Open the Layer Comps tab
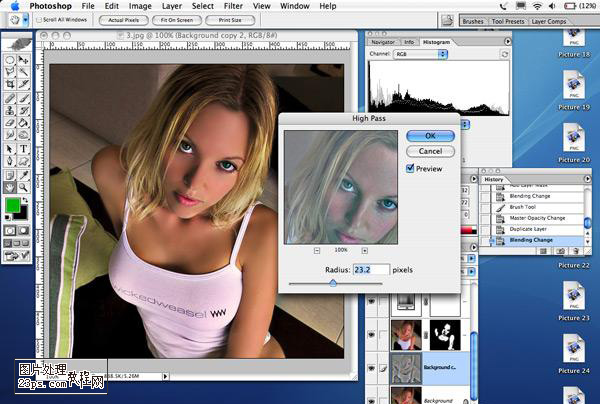This screenshot has height=404, width=600. click(549, 21)
